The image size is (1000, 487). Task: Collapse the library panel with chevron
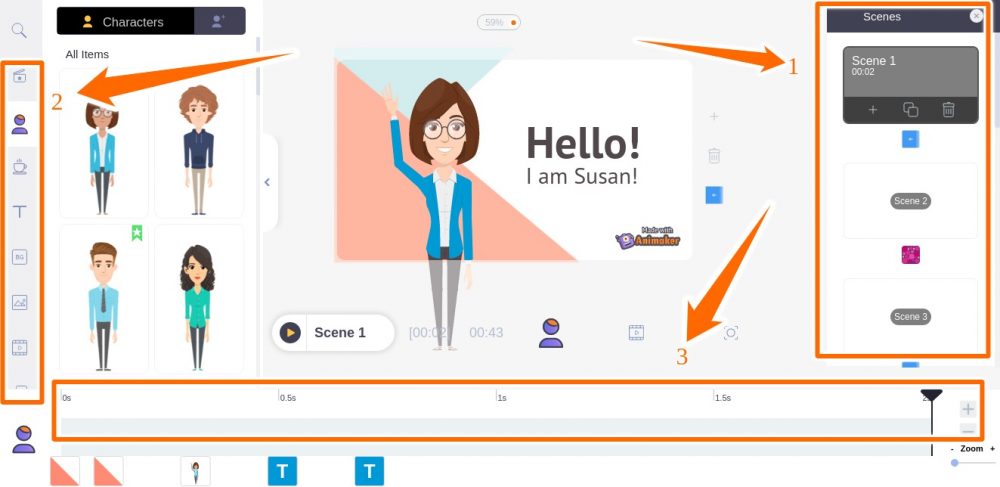click(x=267, y=182)
